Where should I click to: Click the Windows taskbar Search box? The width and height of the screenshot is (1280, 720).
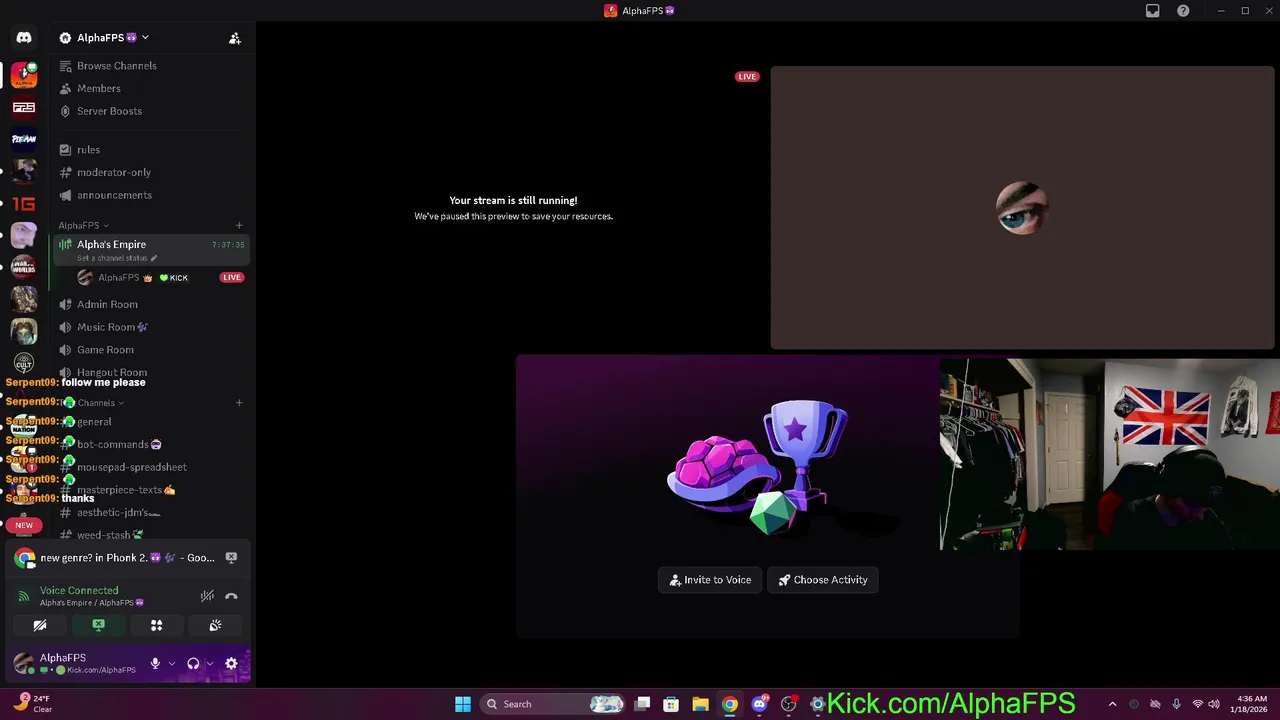(x=554, y=704)
